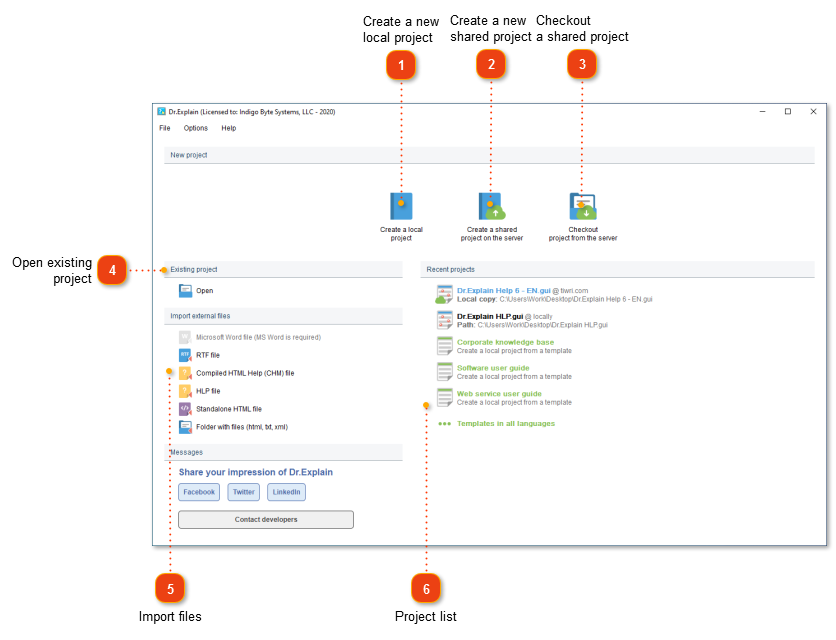Click the Open label under Existing project
This screenshot has height=640, width=836.
(x=205, y=291)
